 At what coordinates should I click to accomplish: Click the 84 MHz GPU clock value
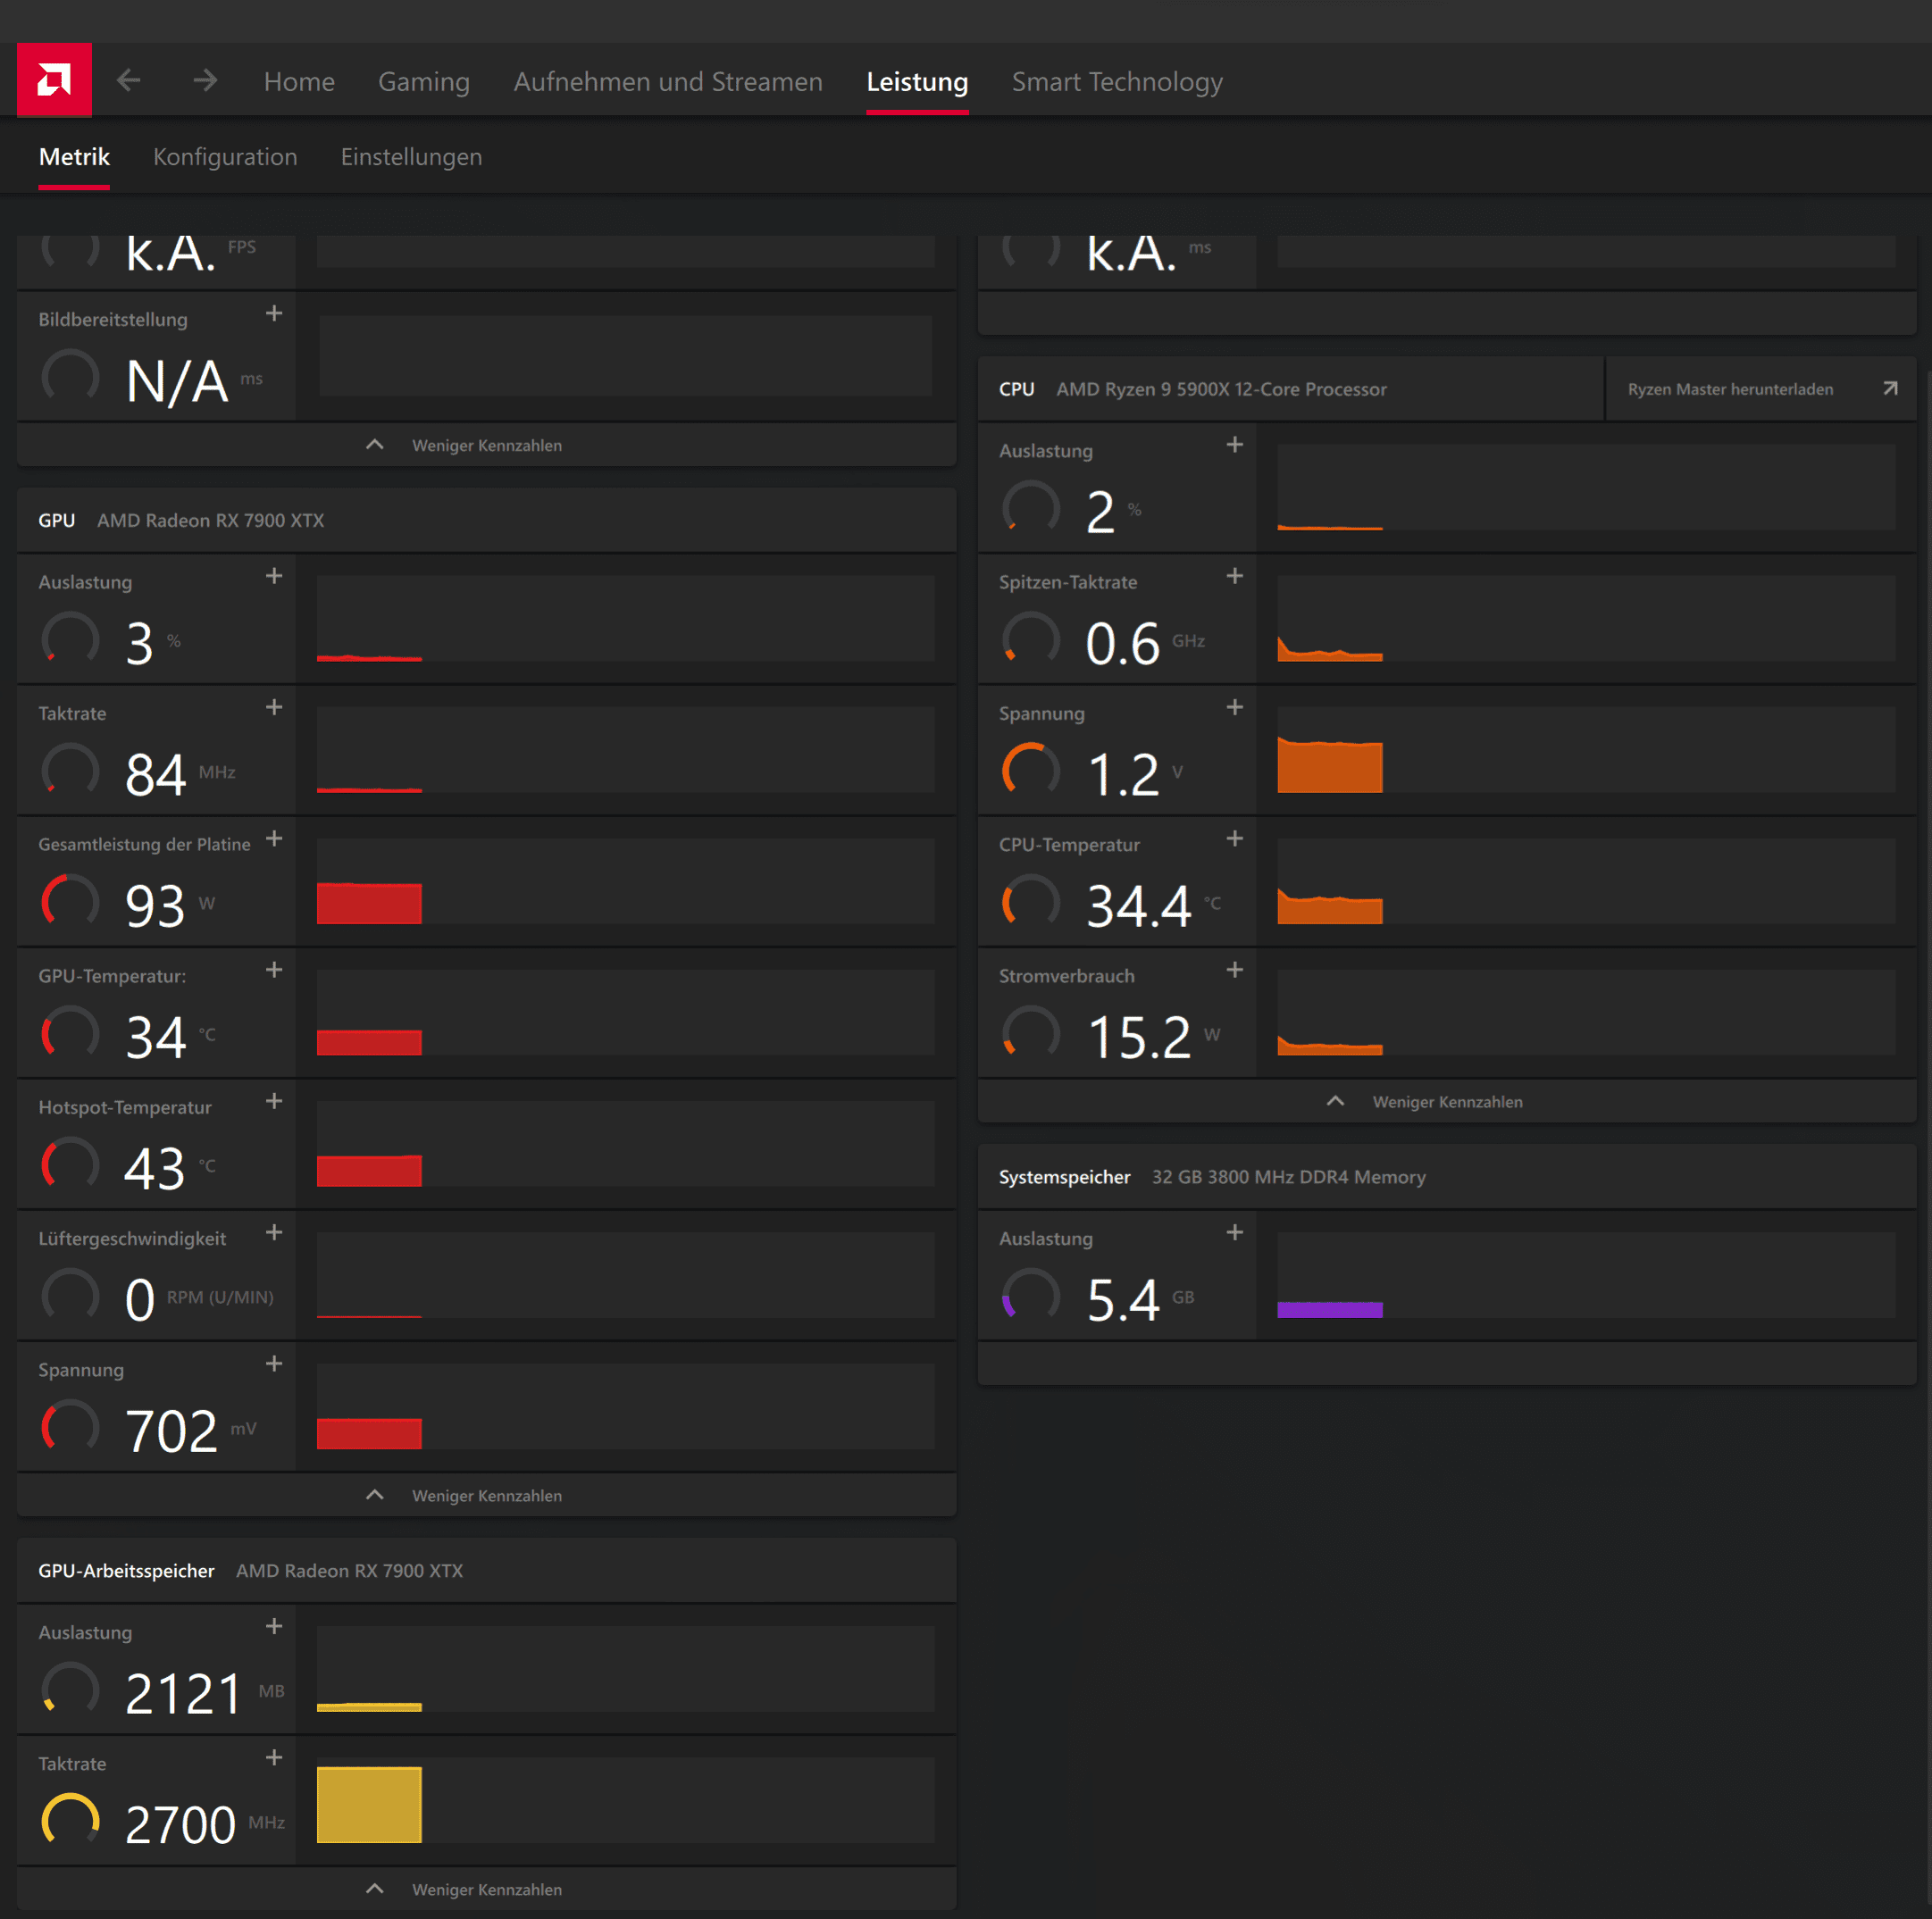[155, 774]
